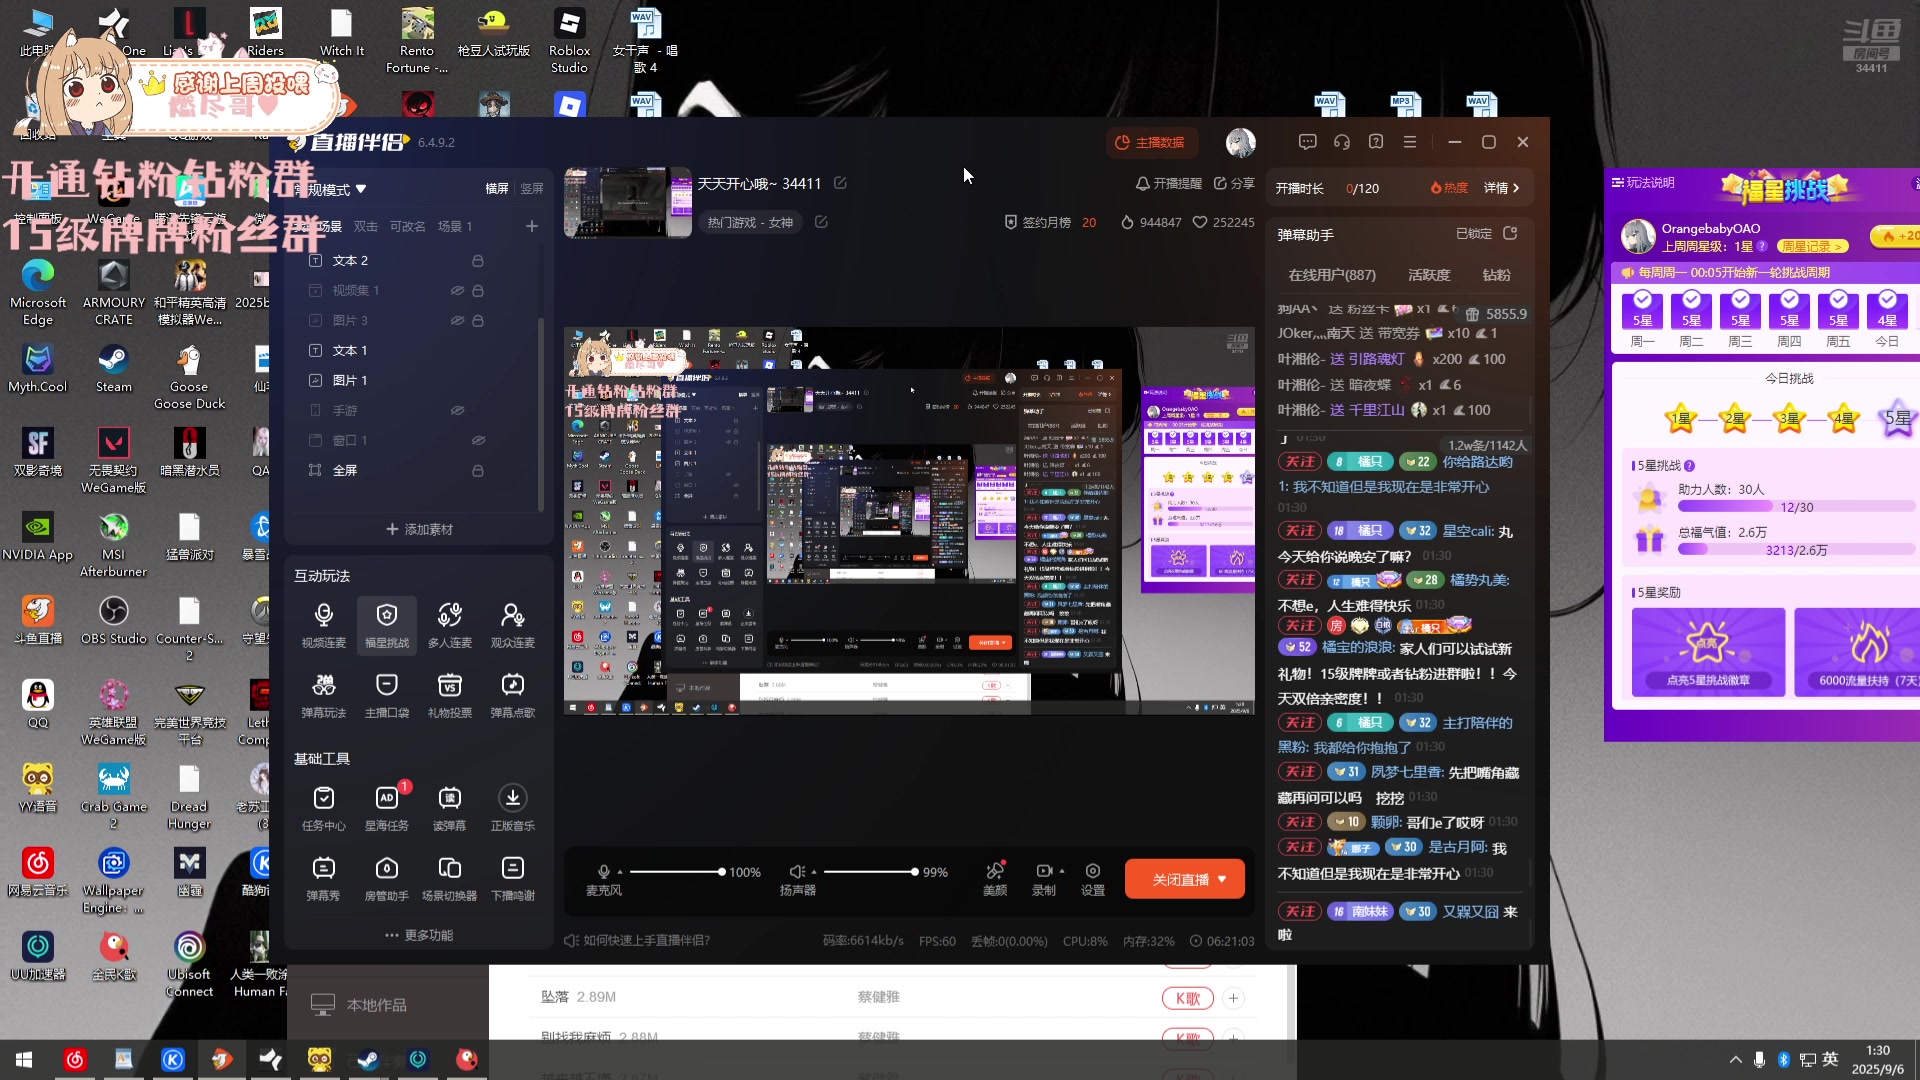1920x1080 pixels.
Task: Click 开播提醒 broadcast reminder
Action: pyautogui.click(x=1168, y=183)
